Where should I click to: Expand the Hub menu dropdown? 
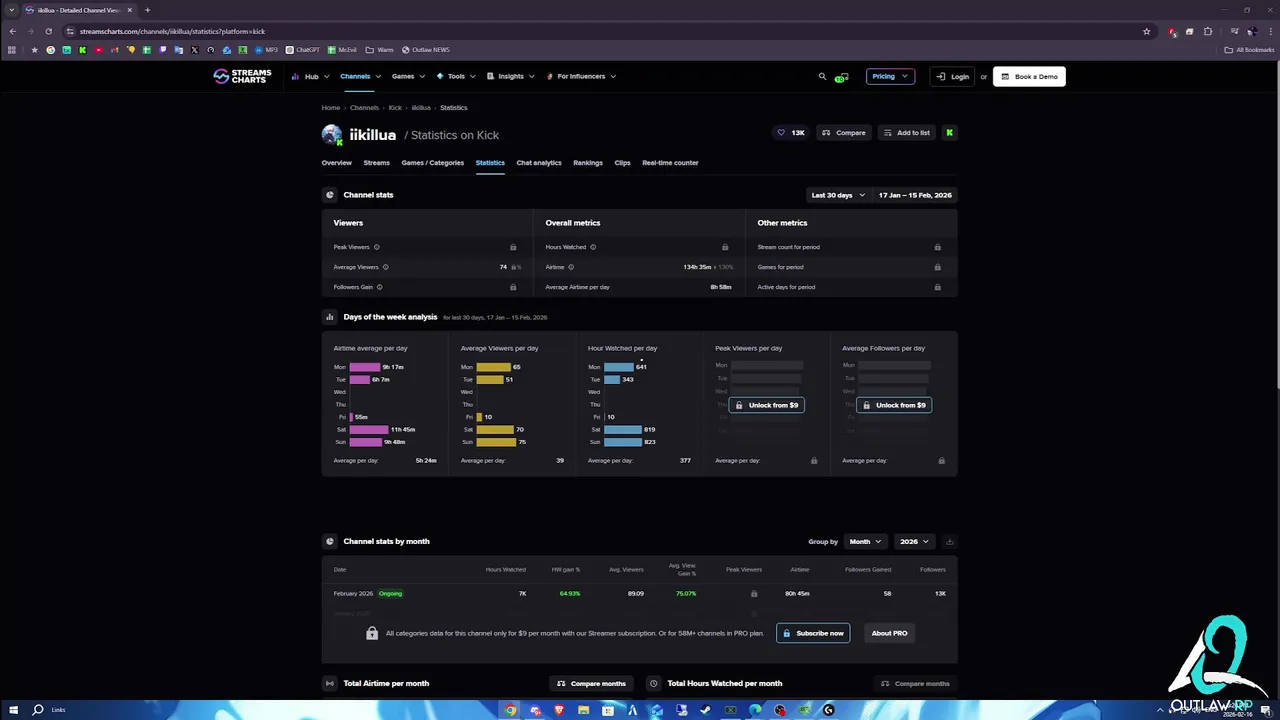(310, 76)
